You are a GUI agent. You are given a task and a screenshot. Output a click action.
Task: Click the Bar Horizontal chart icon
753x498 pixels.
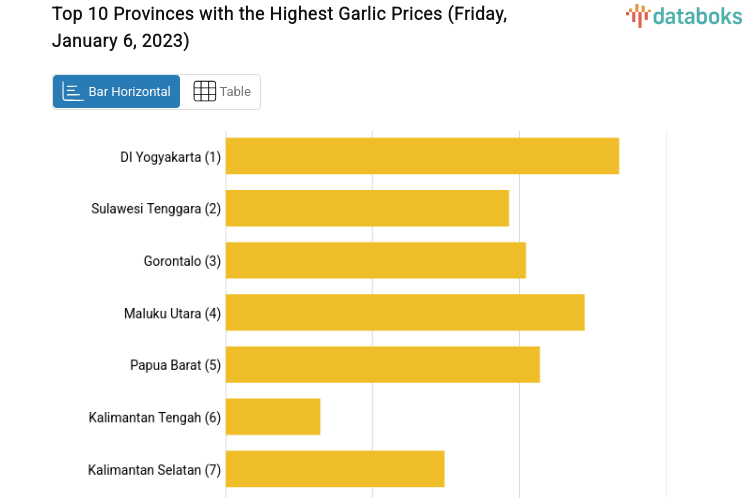(73, 91)
